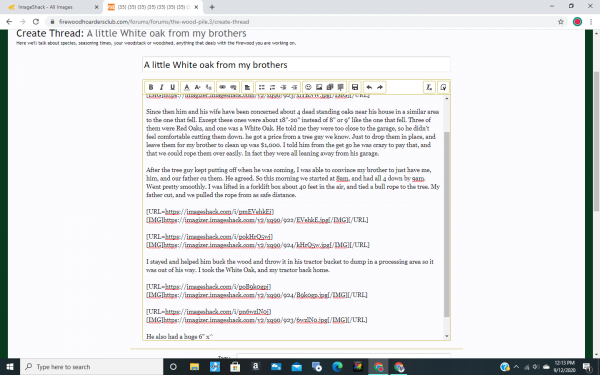Viewport: 600px width, 375px height.
Task: Switch editor to BB code mode
Action: pyautogui.click(x=443, y=87)
